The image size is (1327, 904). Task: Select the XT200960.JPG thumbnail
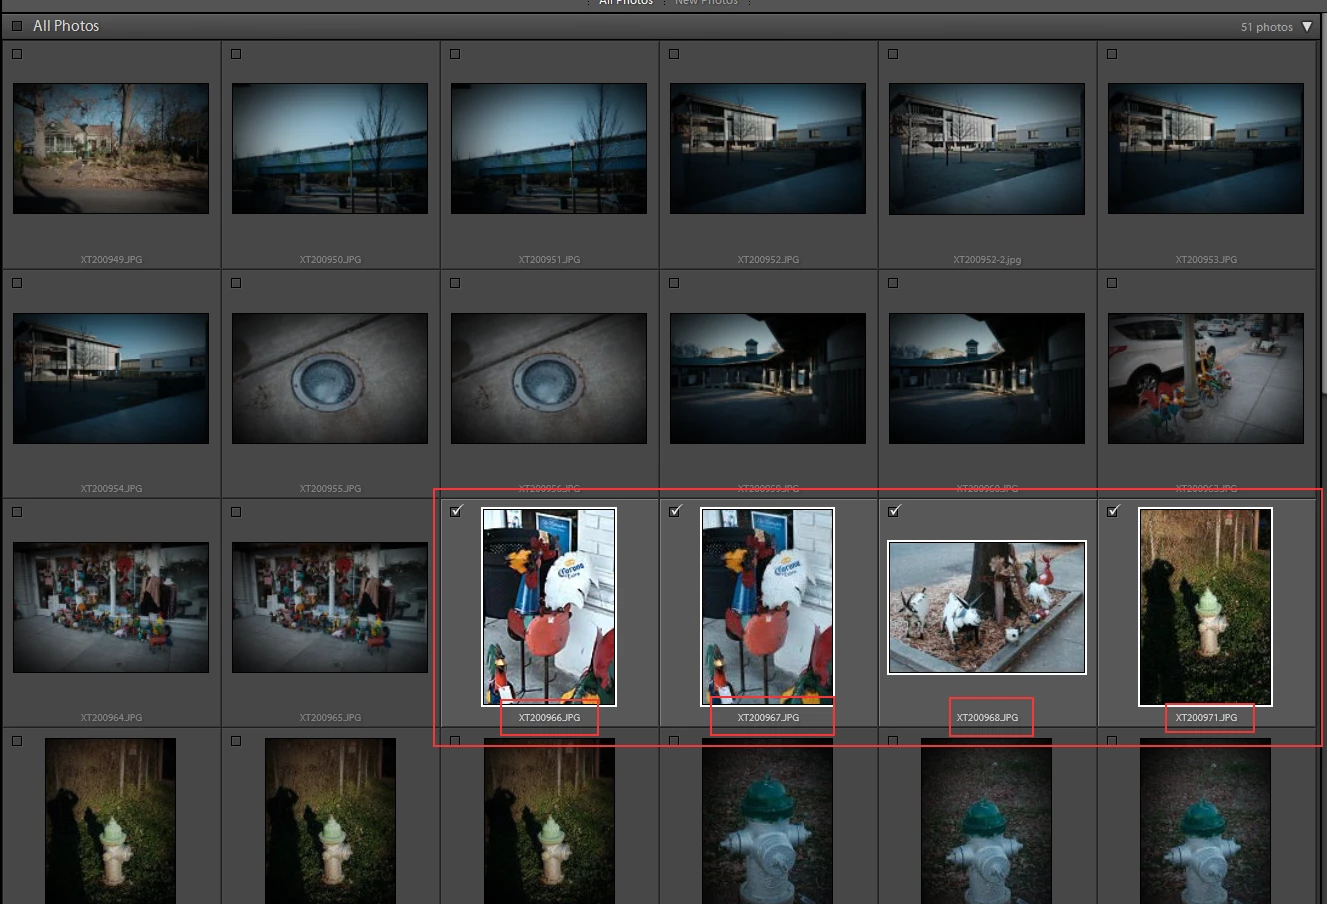point(987,378)
